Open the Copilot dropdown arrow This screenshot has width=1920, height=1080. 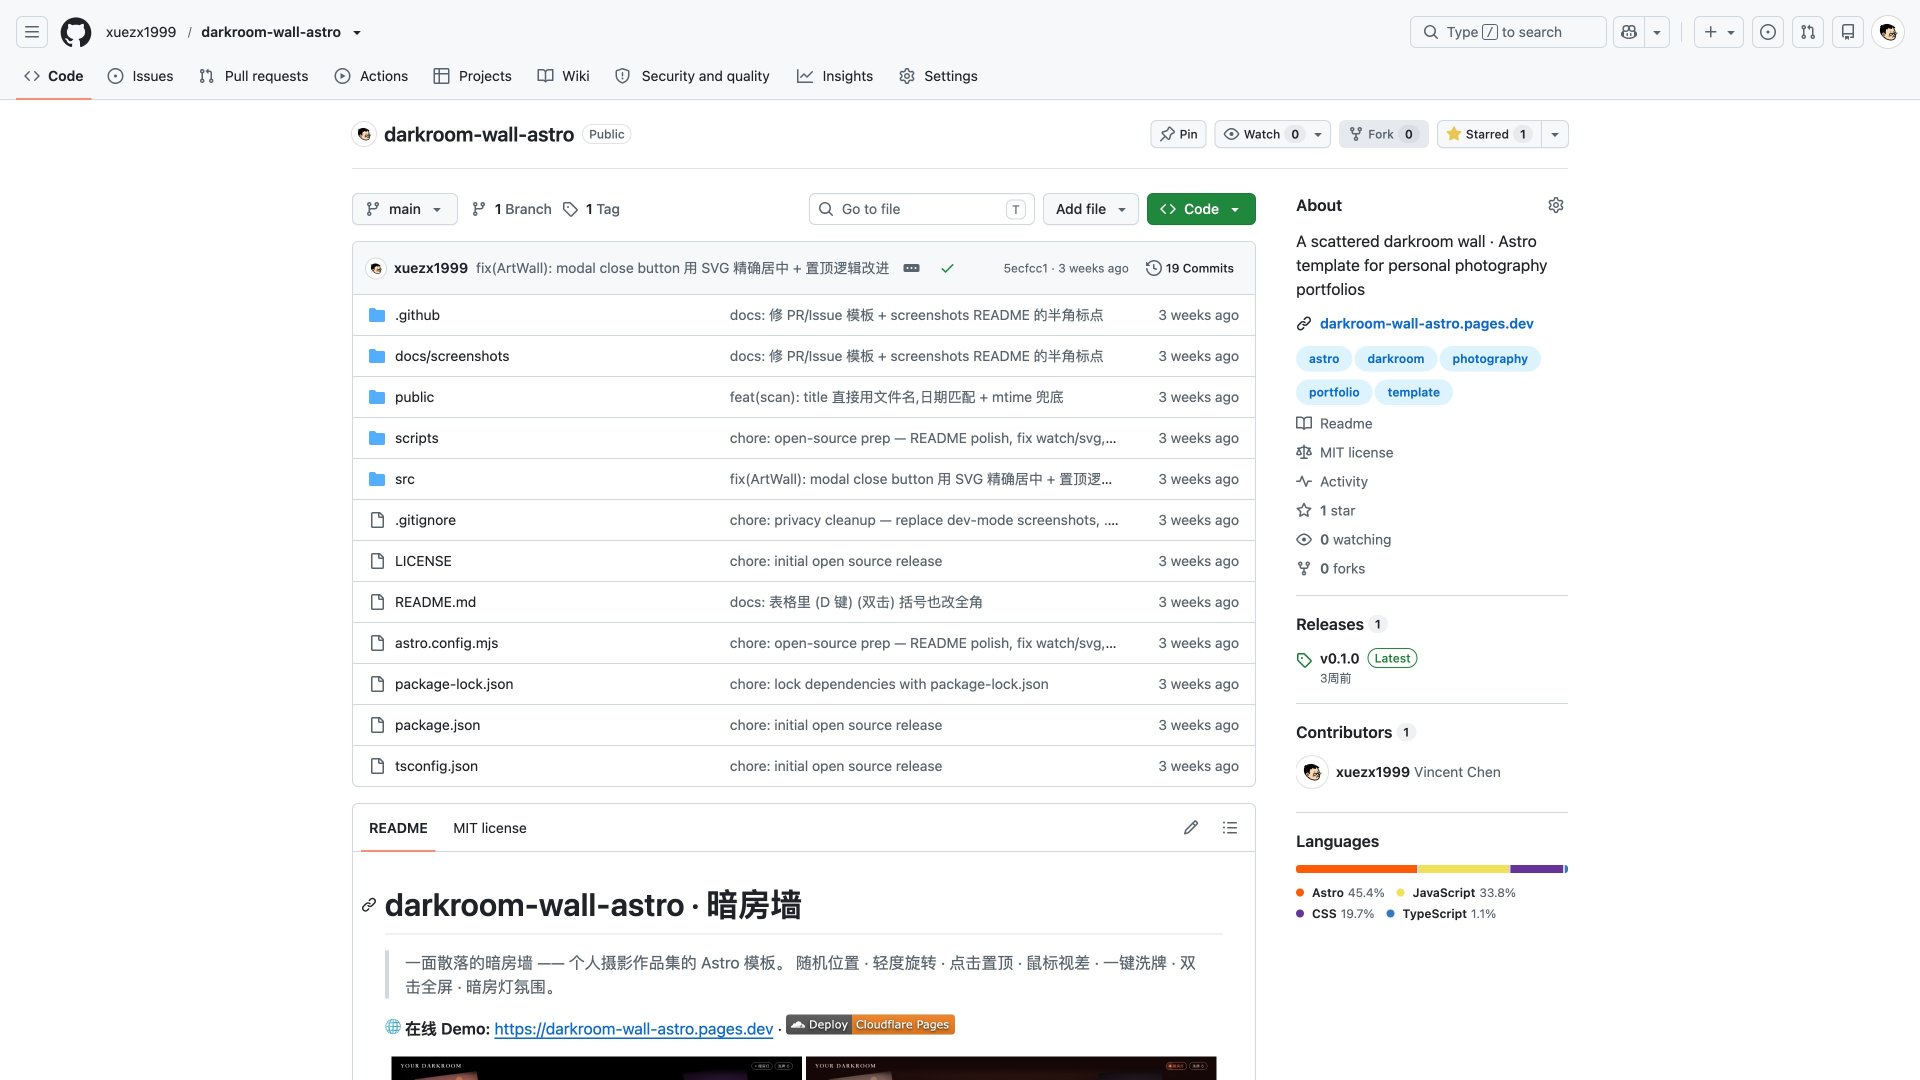1658,32
